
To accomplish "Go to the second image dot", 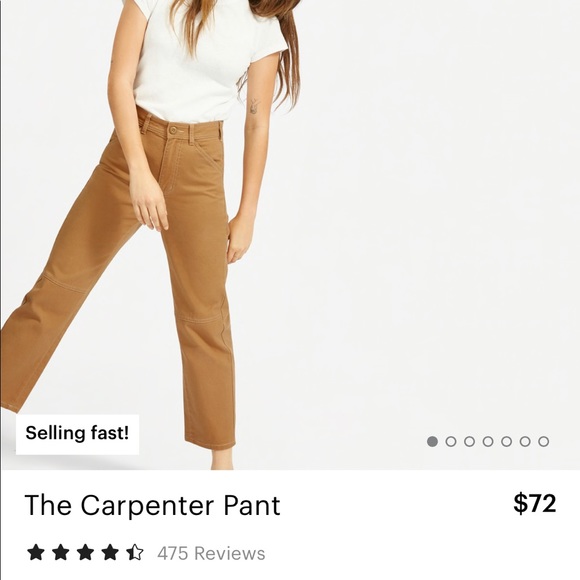I will (451, 441).
